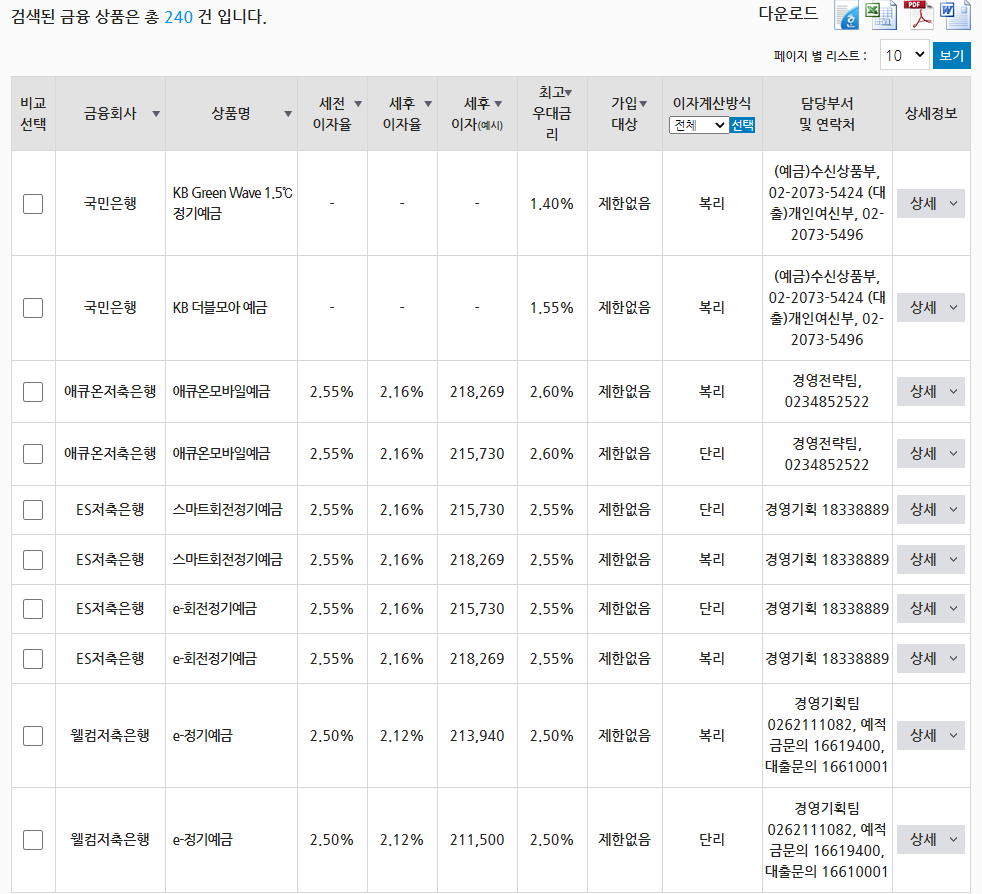Expand 상세 for 애큐온모바일예금 복리 row

click(931, 392)
